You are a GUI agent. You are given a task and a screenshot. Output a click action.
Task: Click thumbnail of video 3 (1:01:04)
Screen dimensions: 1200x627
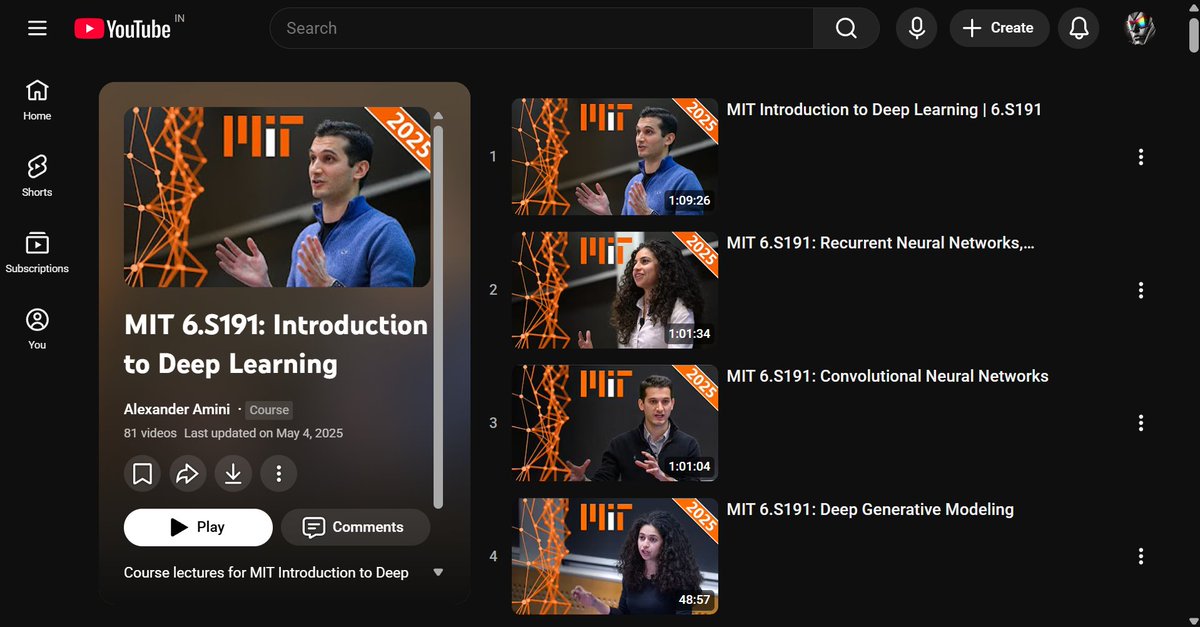coord(615,423)
